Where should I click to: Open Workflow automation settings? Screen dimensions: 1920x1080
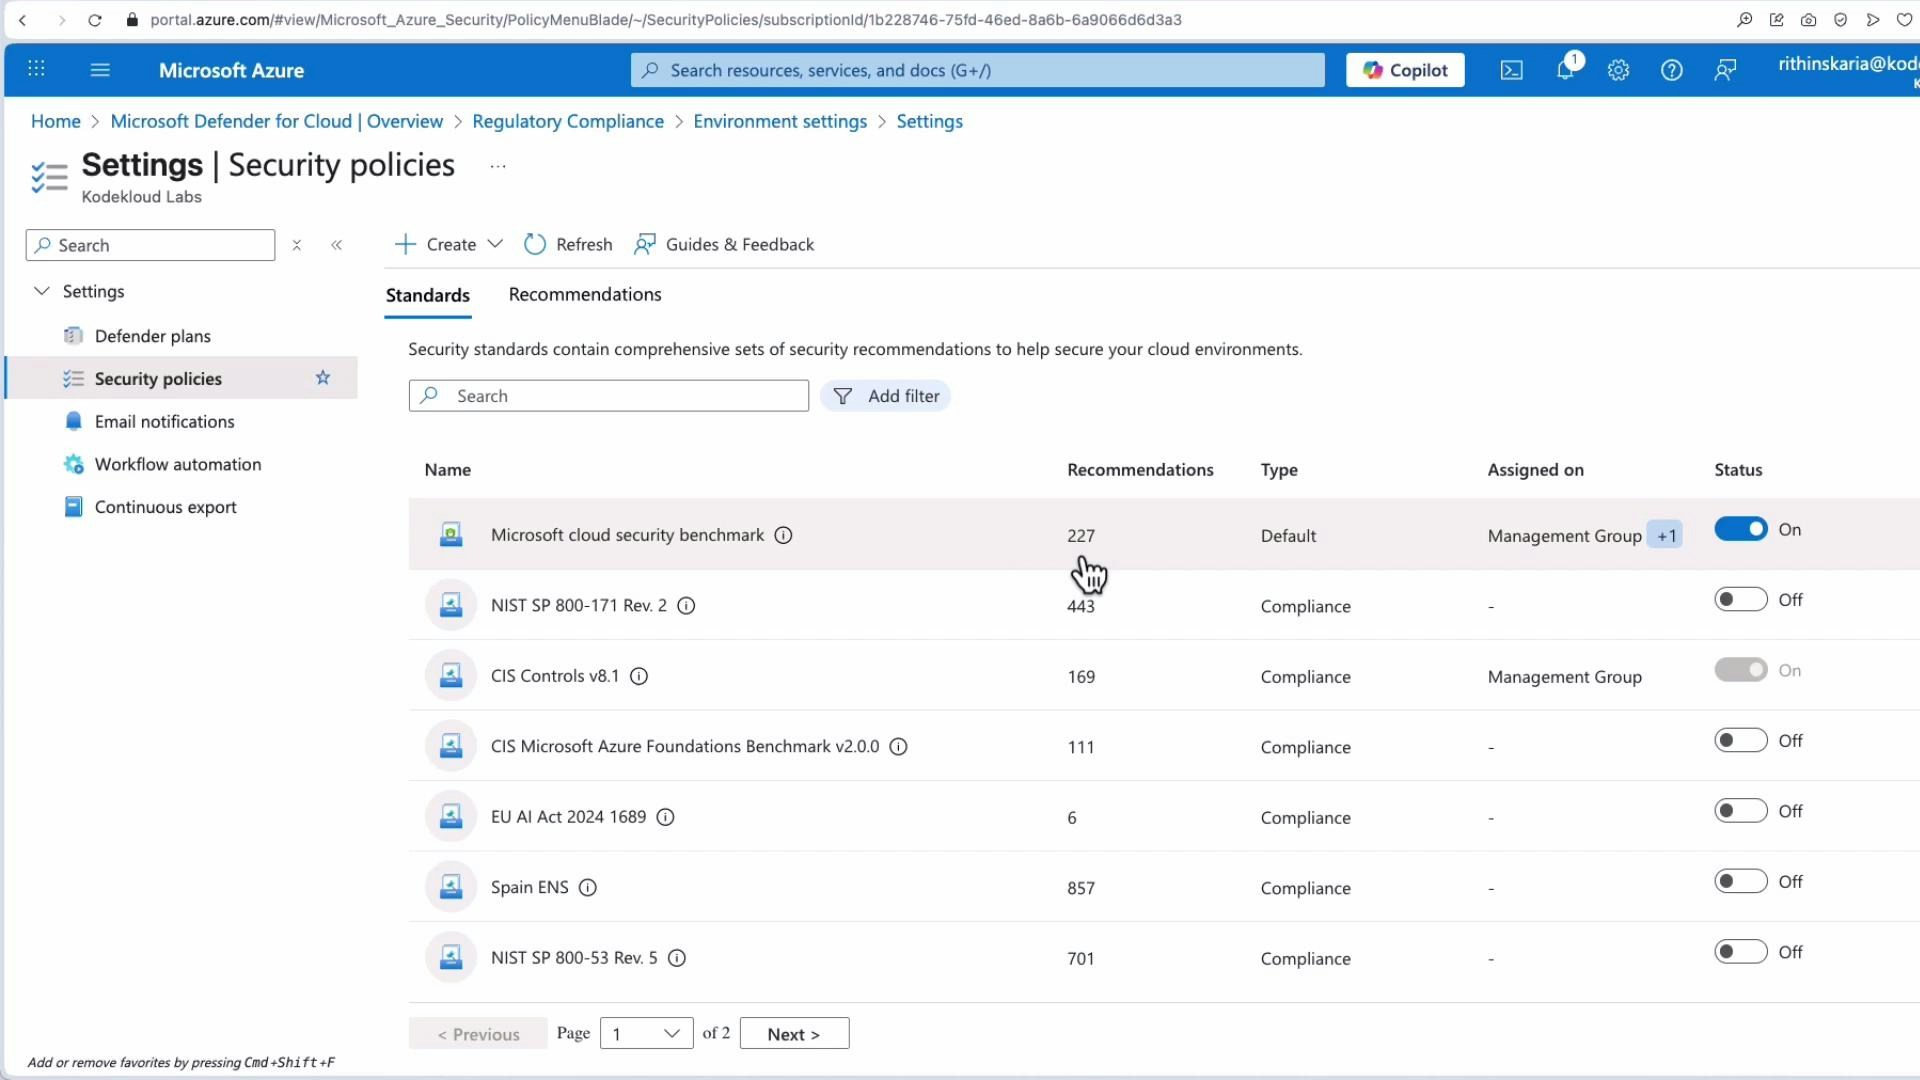pos(176,464)
